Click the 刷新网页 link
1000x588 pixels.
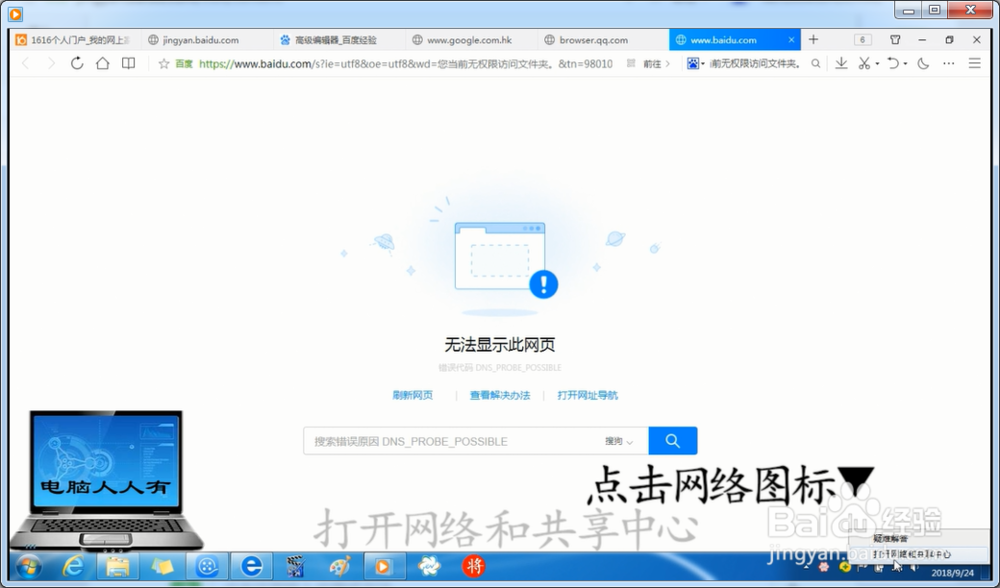point(413,395)
